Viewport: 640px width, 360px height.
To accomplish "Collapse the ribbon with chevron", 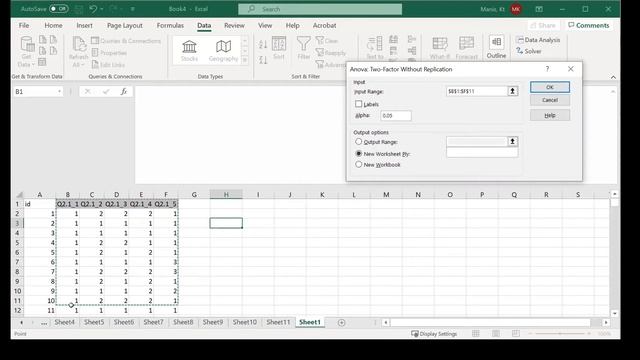I will (613, 77).
